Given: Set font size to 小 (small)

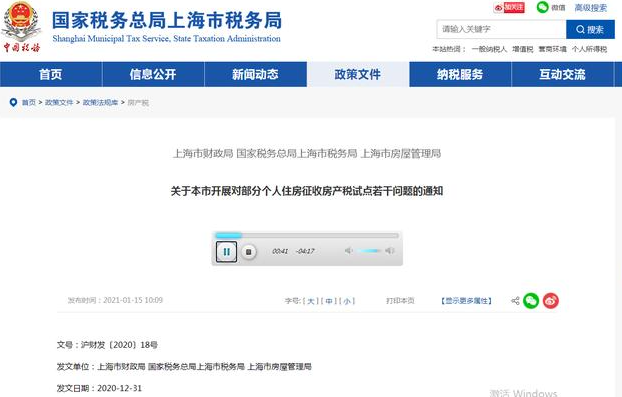Looking at the screenshot, I should point(347,301).
